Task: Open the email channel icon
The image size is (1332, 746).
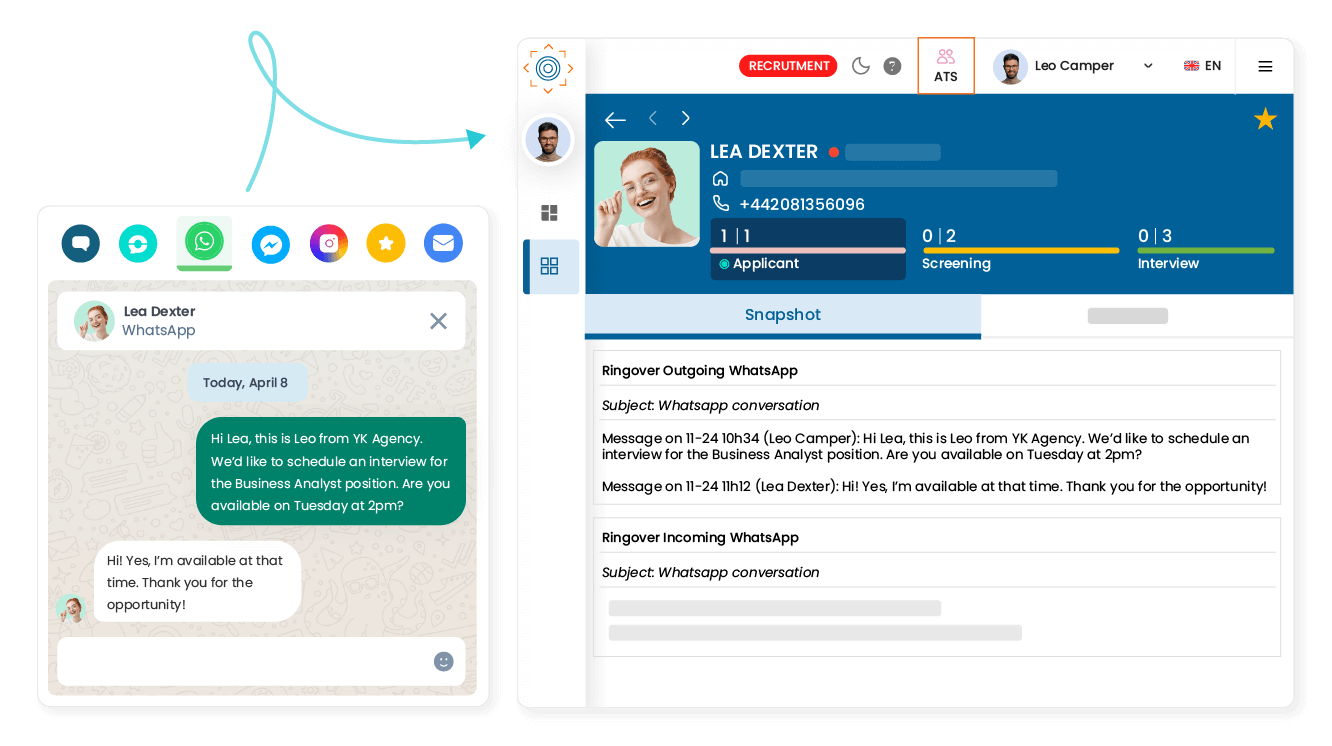Action: pyautogui.click(x=443, y=243)
